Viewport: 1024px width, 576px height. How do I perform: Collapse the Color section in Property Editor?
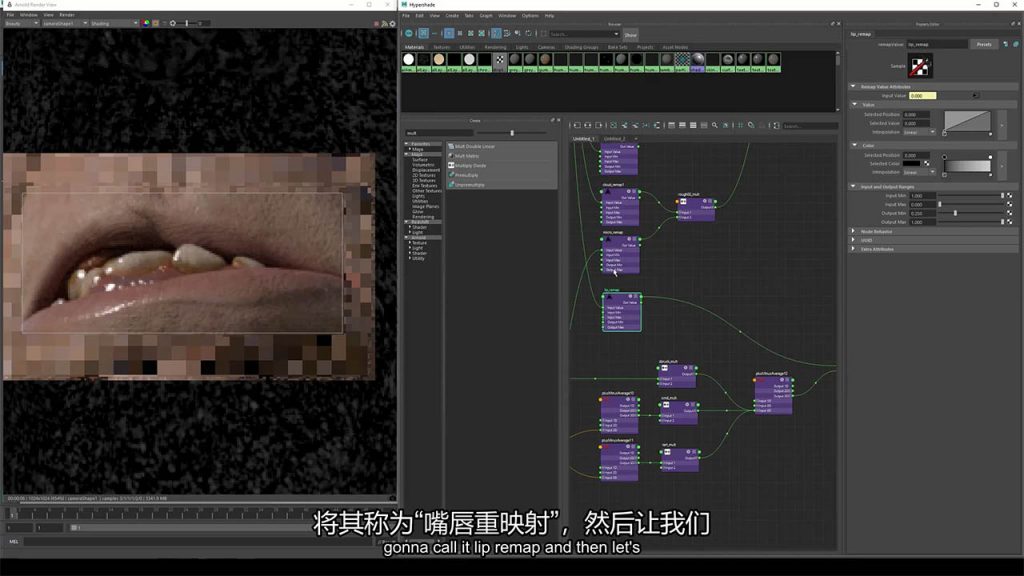[x=855, y=146]
